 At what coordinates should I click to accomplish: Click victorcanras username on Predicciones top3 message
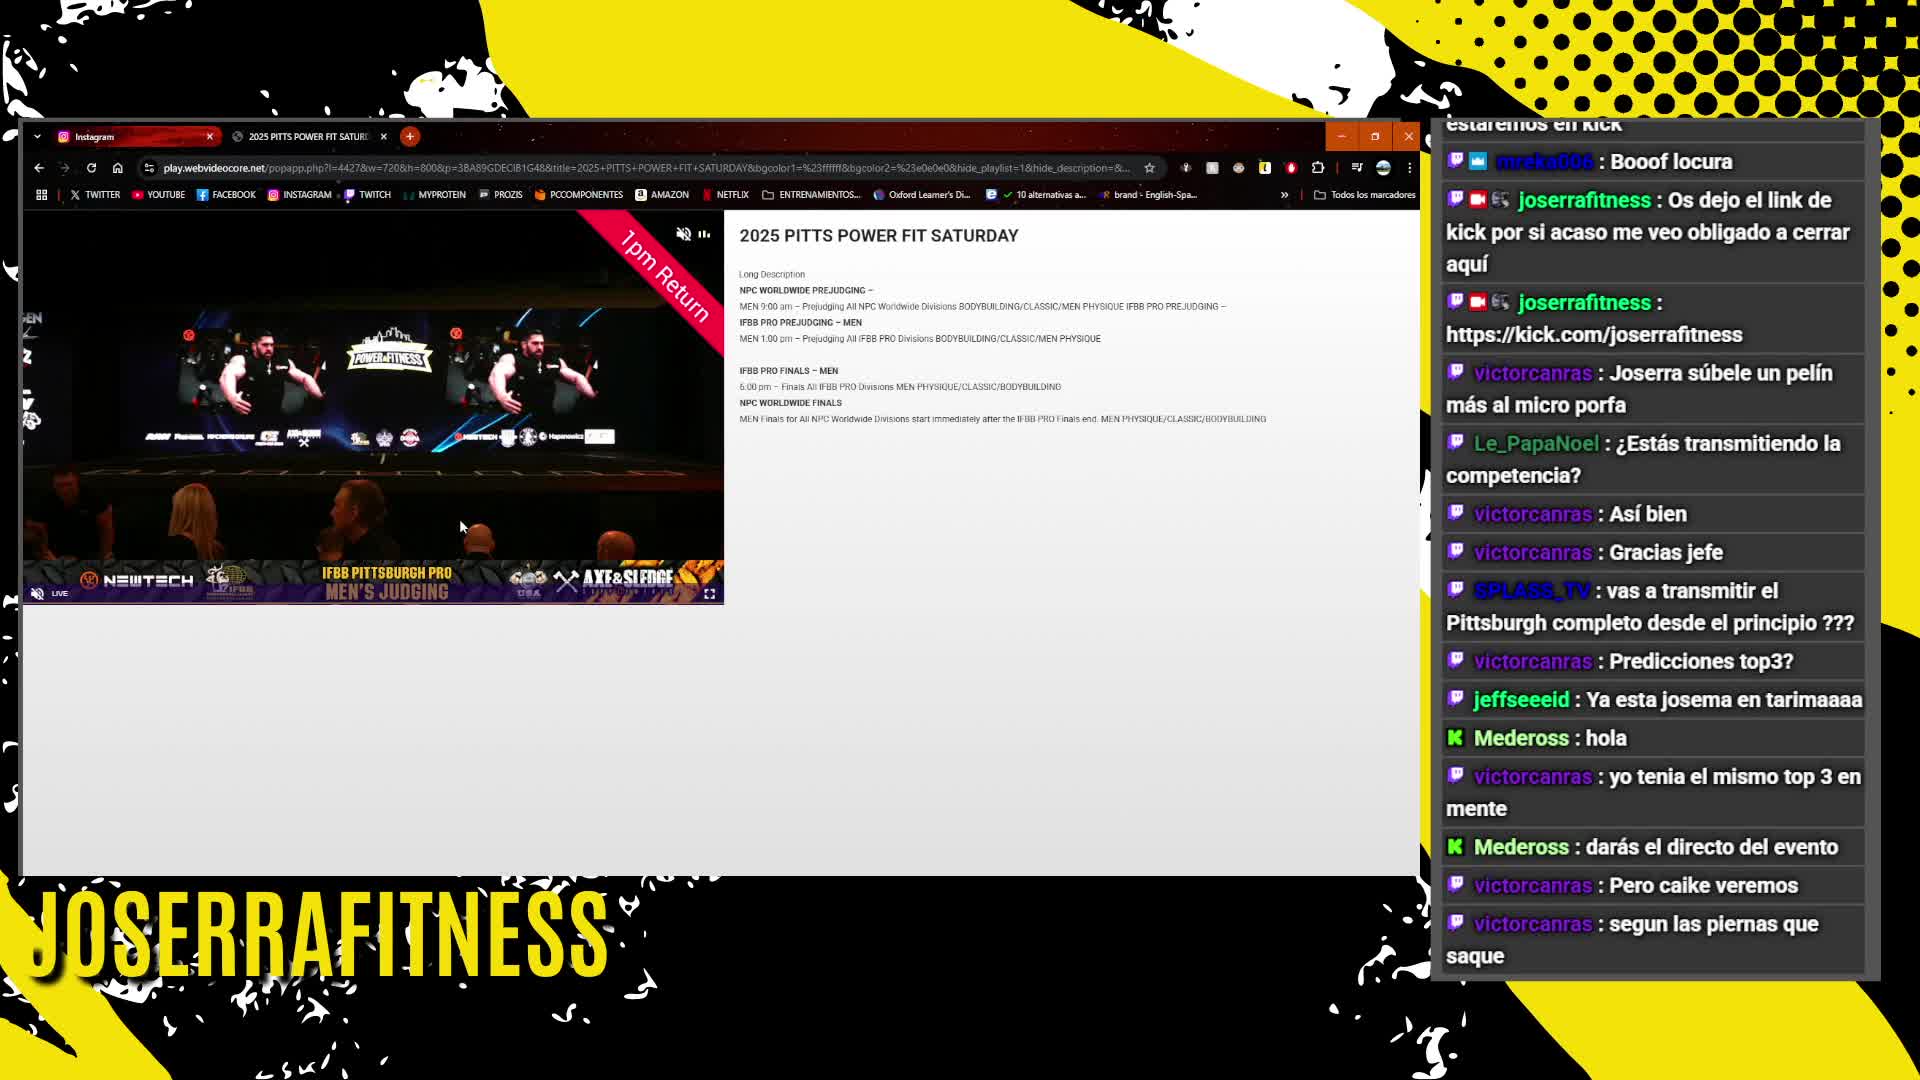[1532, 662]
